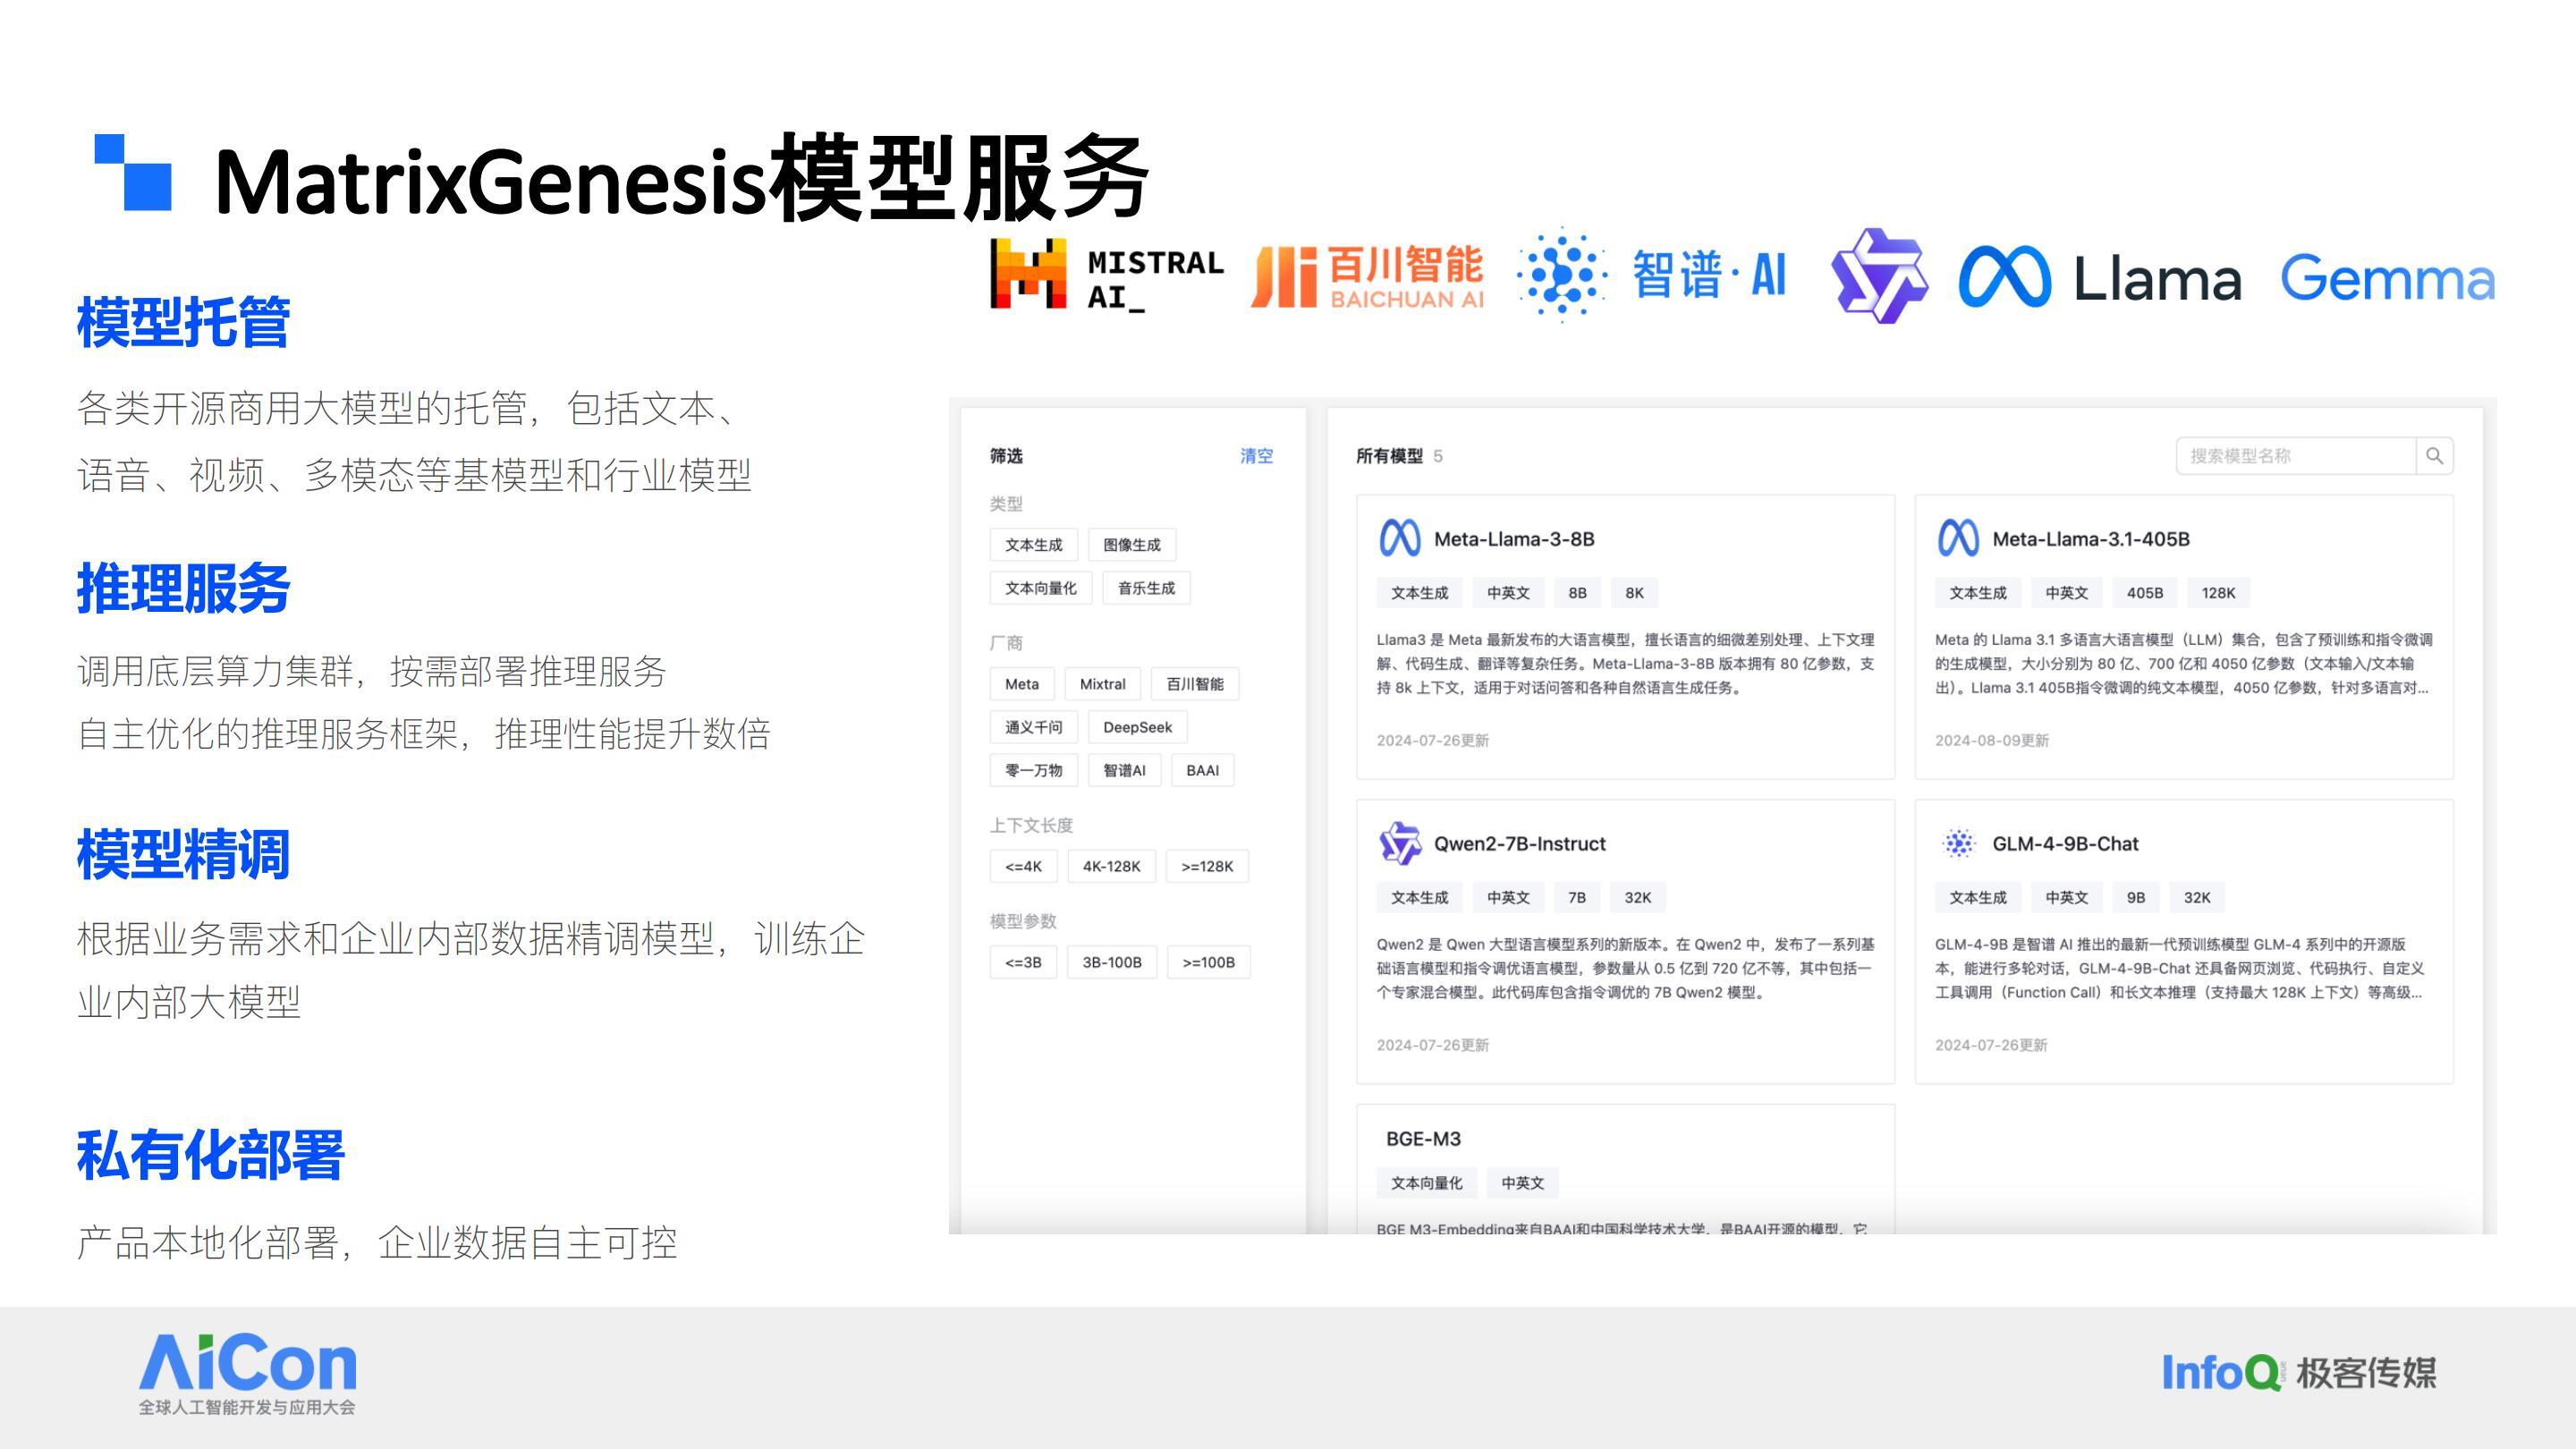The width and height of the screenshot is (2576, 1449).
Task: Click the Llama Meta logo in banner
Action: click(x=2099, y=277)
